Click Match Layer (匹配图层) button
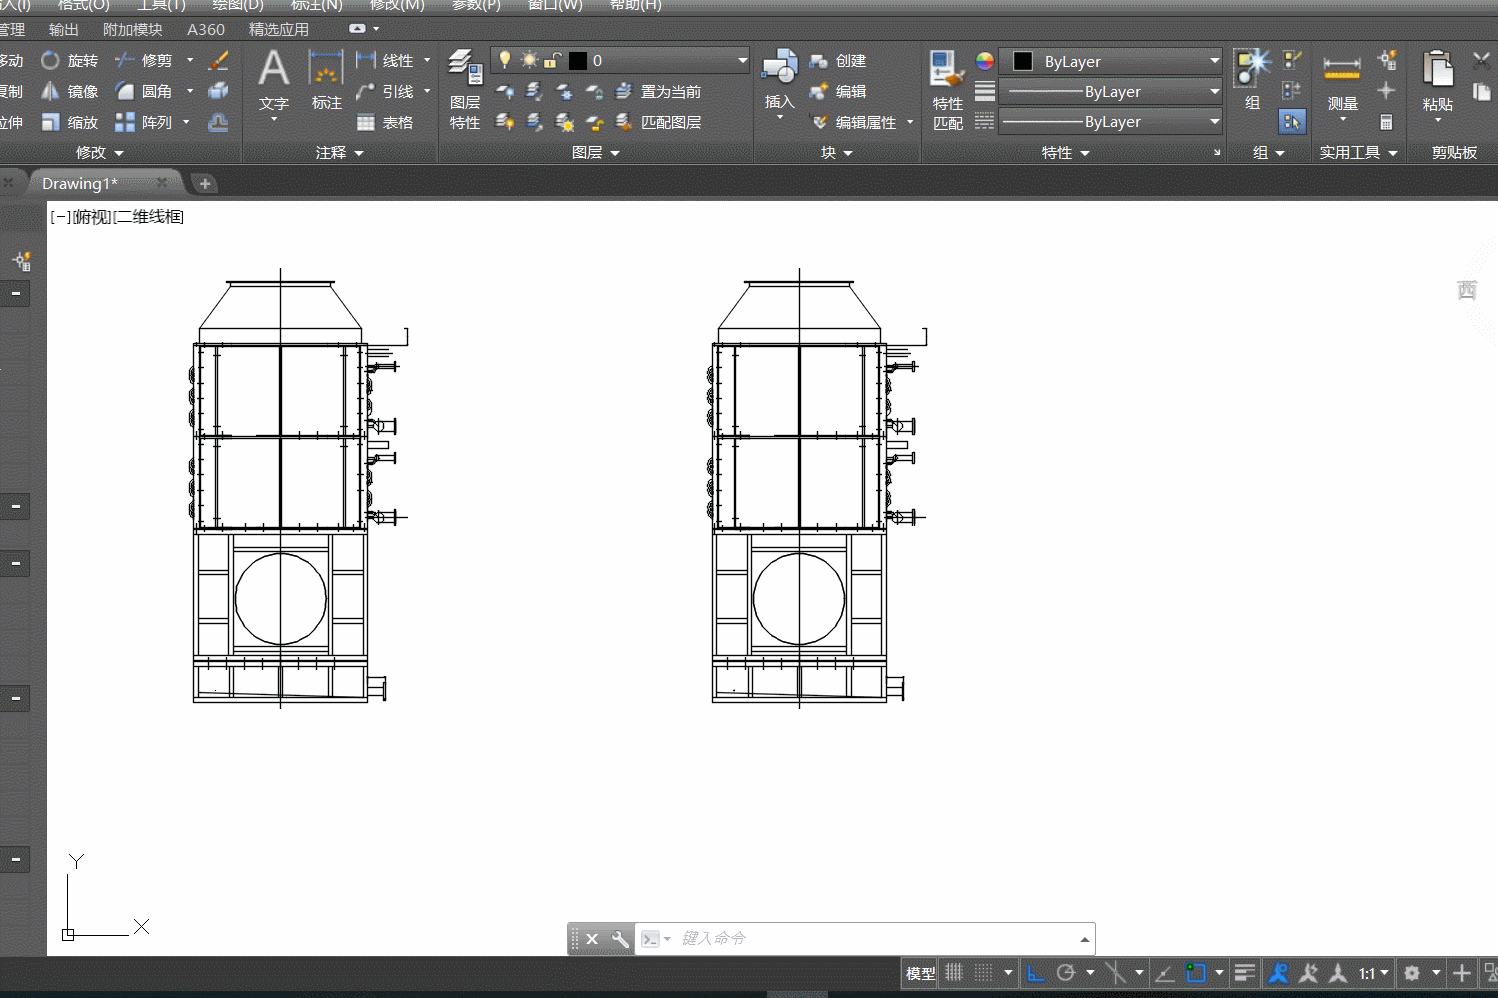Viewport: 1498px width, 998px height. pos(659,123)
